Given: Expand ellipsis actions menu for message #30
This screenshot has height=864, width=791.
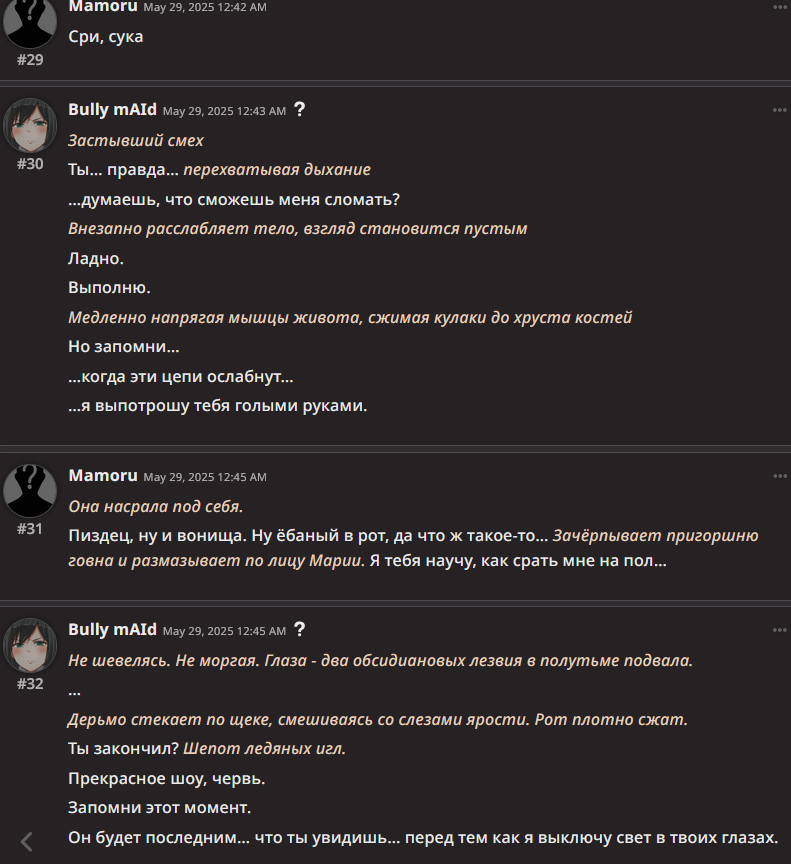Looking at the screenshot, I should [x=780, y=110].
